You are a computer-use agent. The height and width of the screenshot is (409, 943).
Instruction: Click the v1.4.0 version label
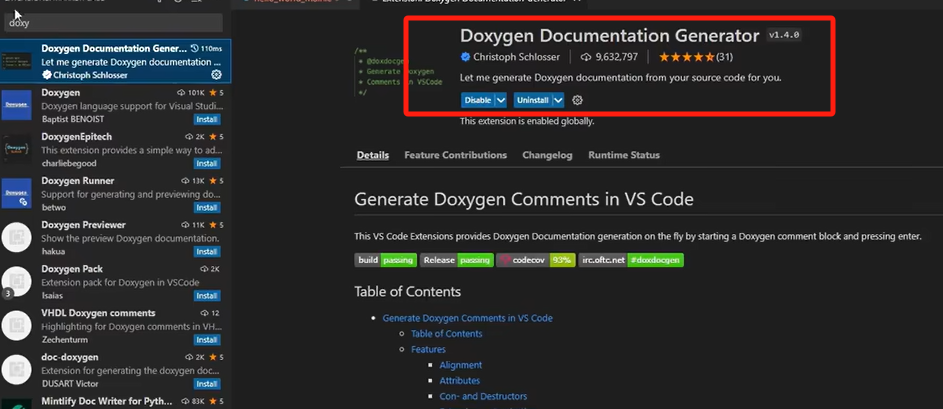[x=784, y=35]
